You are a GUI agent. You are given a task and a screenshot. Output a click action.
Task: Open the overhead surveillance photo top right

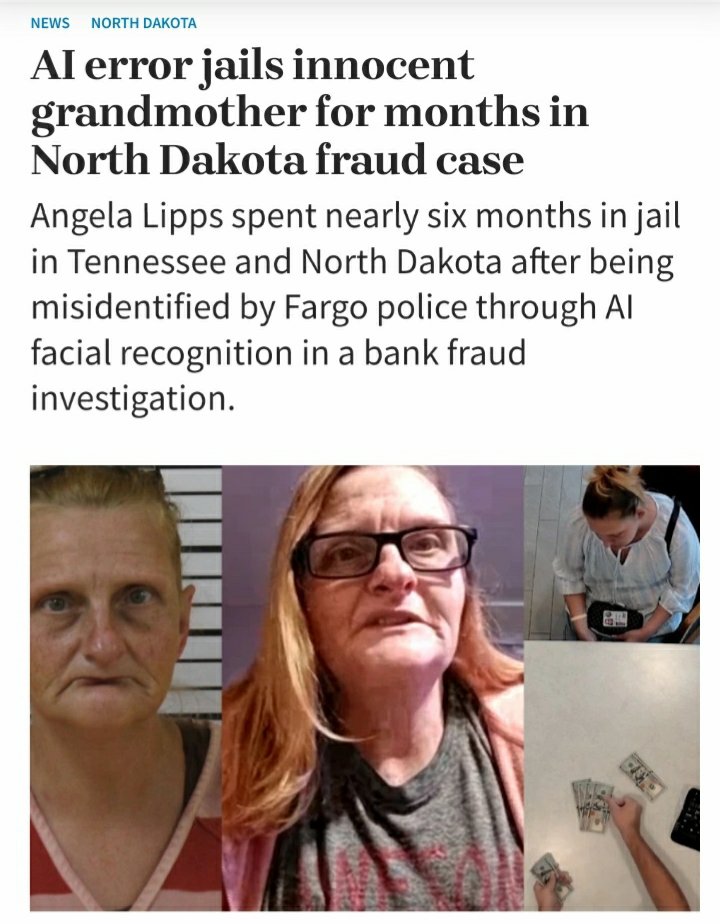612,553
